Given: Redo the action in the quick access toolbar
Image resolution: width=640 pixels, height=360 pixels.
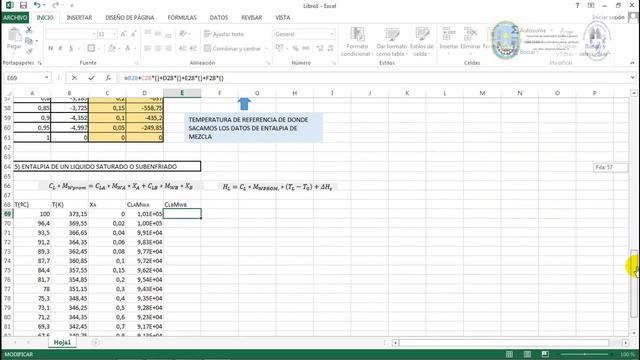Looking at the screenshot, I should tap(56, 5).
